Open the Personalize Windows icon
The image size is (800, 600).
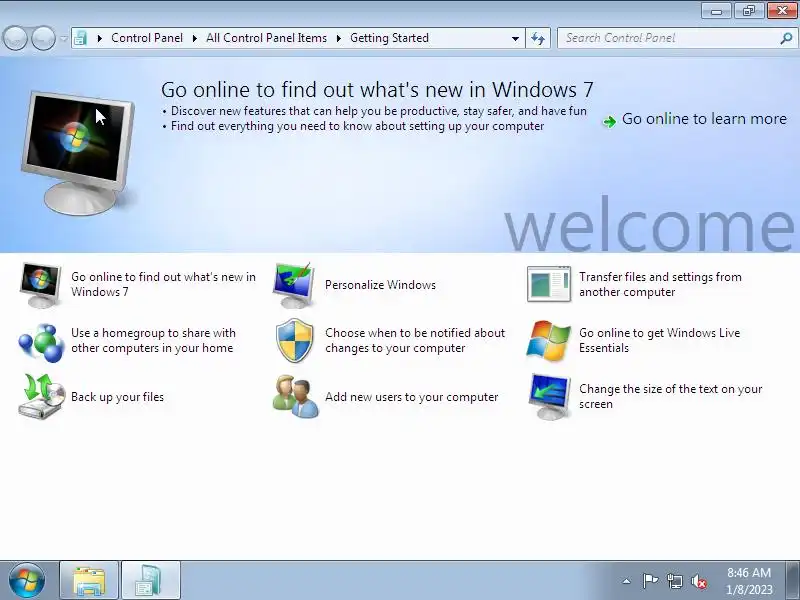pyautogui.click(x=293, y=285)
